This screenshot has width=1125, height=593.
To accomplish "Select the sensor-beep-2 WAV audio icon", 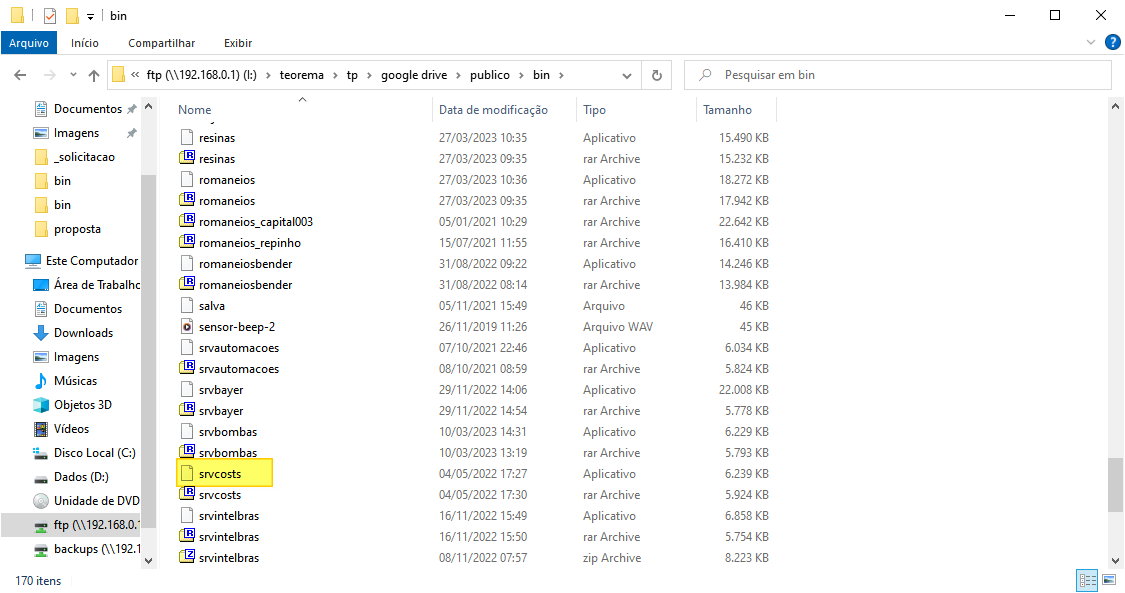I will coord(187,326).
